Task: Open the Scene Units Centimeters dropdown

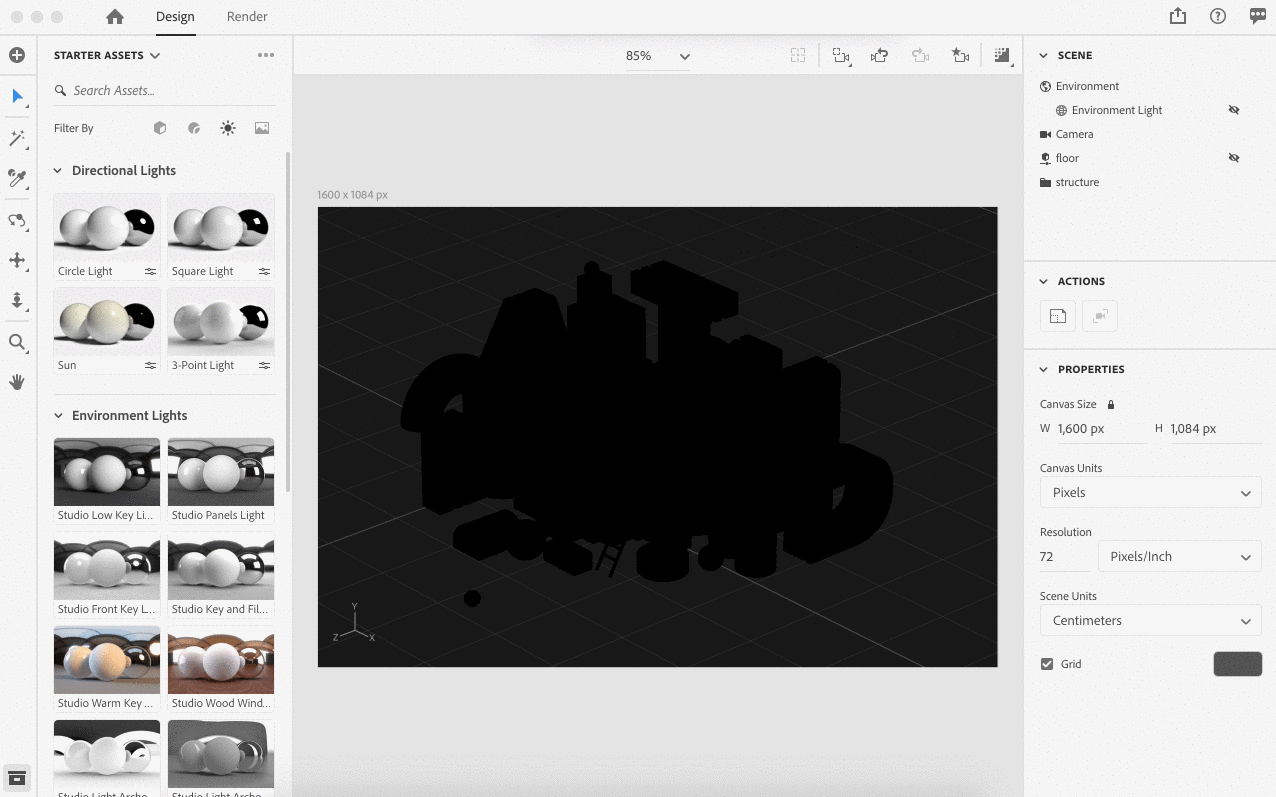Action: click(1150, 620)
